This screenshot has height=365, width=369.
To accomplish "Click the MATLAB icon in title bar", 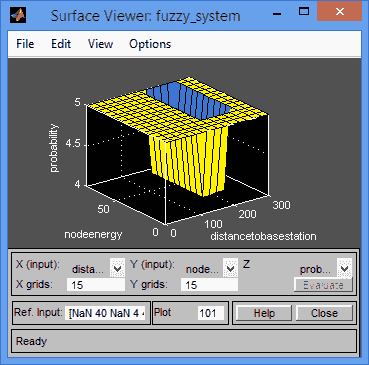I will [18, 15].
